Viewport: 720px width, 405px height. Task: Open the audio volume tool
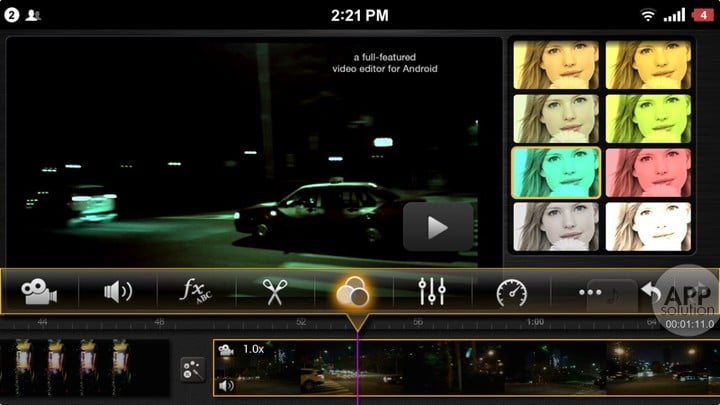(118, 292)
